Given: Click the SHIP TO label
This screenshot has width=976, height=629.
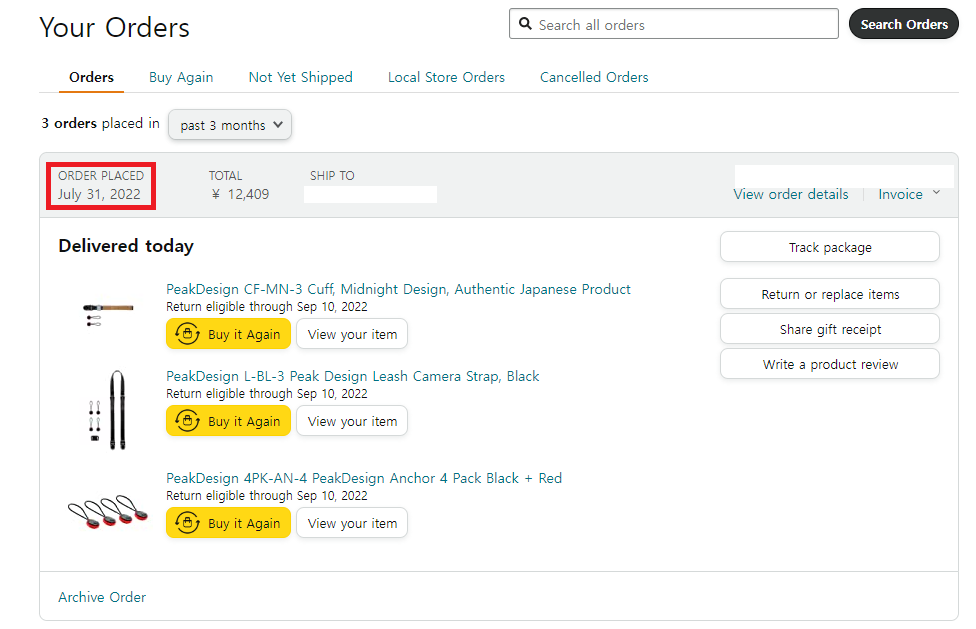Looking at the screenshot, I should [332, 175].
